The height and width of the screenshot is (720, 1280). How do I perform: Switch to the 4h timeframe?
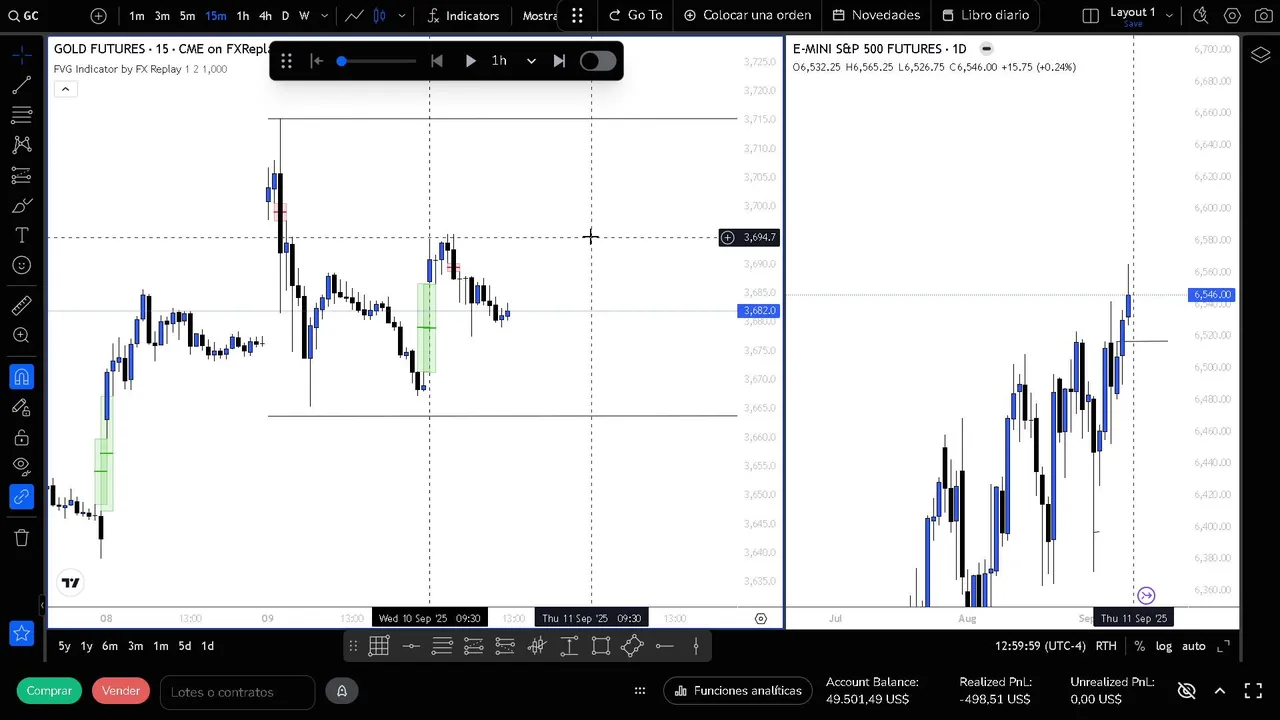pos(265,16)
